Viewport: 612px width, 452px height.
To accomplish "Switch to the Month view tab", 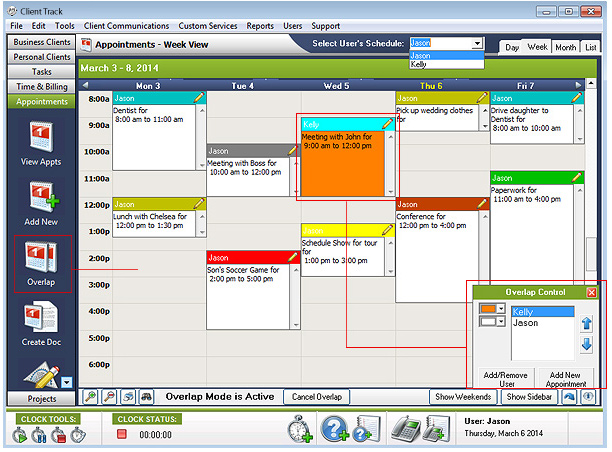I will coord(566,47).
